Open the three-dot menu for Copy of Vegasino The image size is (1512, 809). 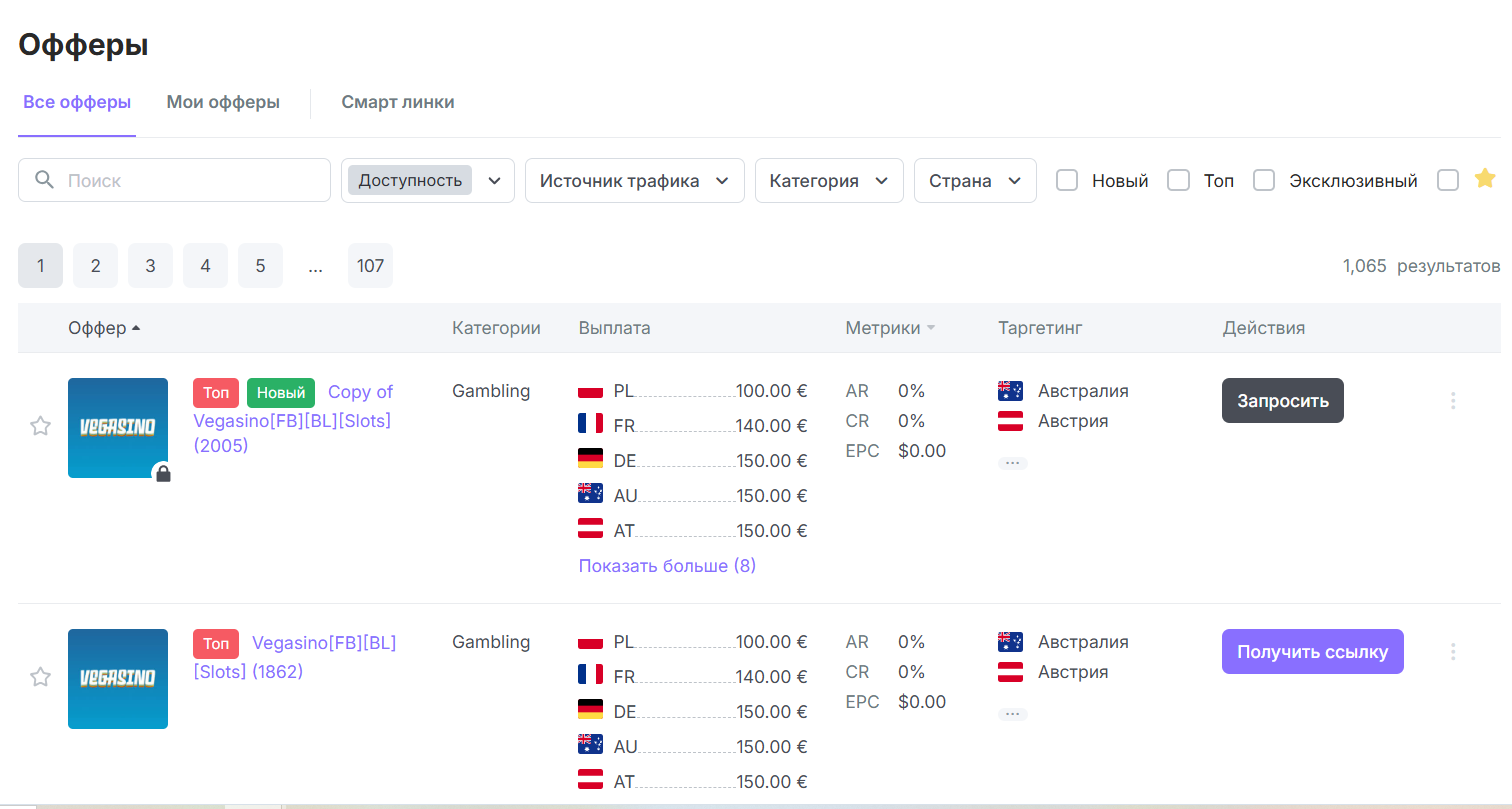(x=1453, y=401)
